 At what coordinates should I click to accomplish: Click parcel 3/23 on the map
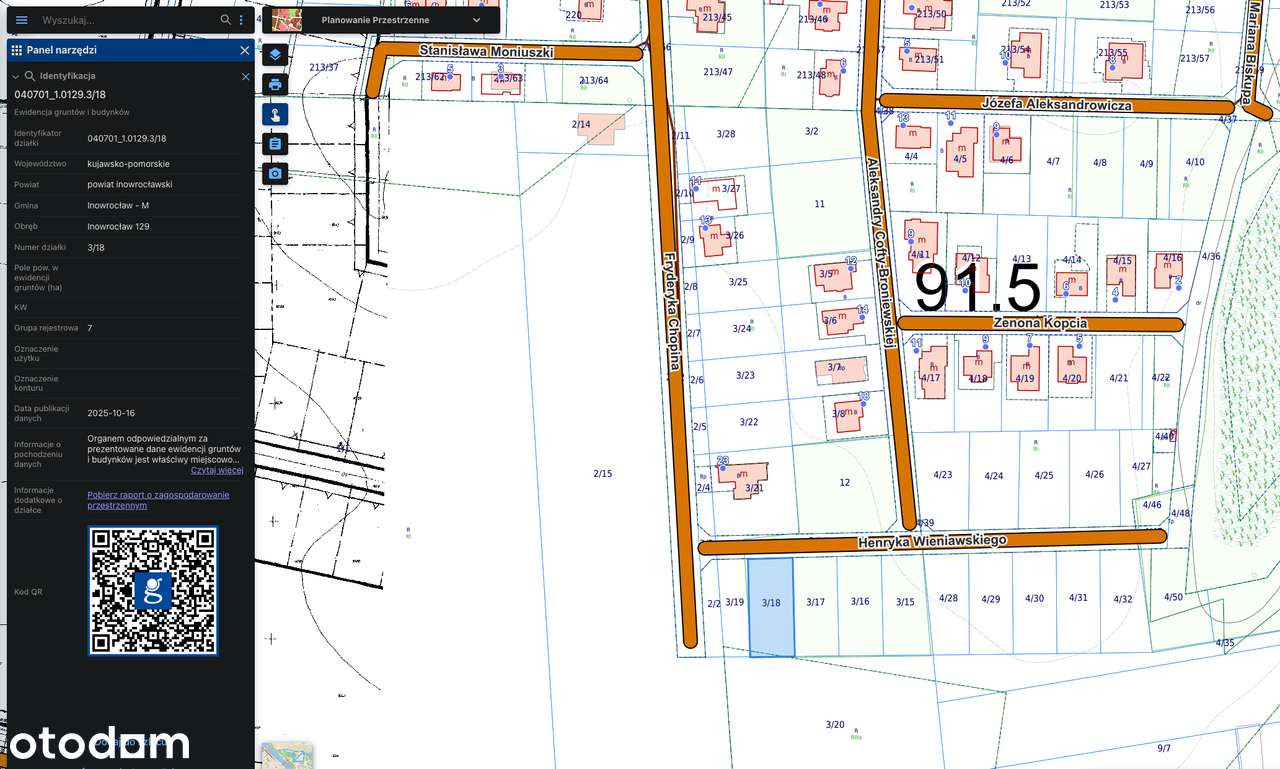pos(745,375)
